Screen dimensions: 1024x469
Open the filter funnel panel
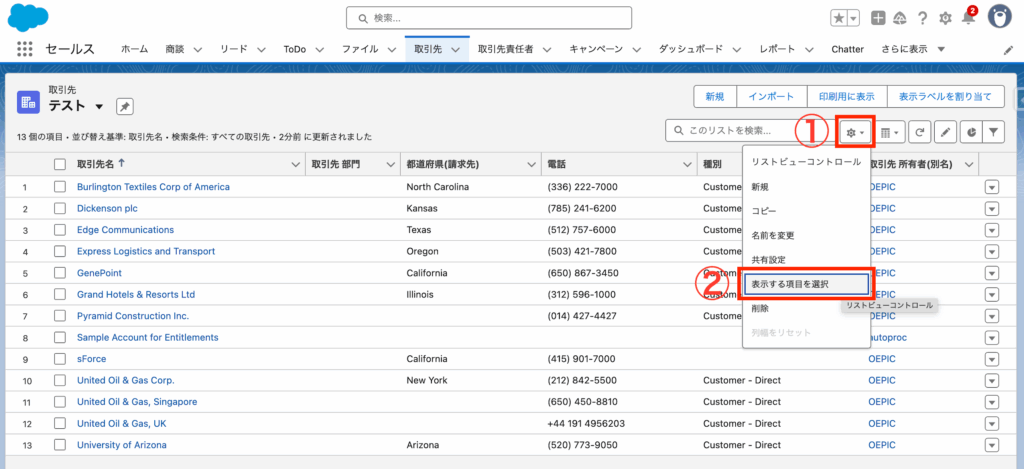click(x=993, y=133)
